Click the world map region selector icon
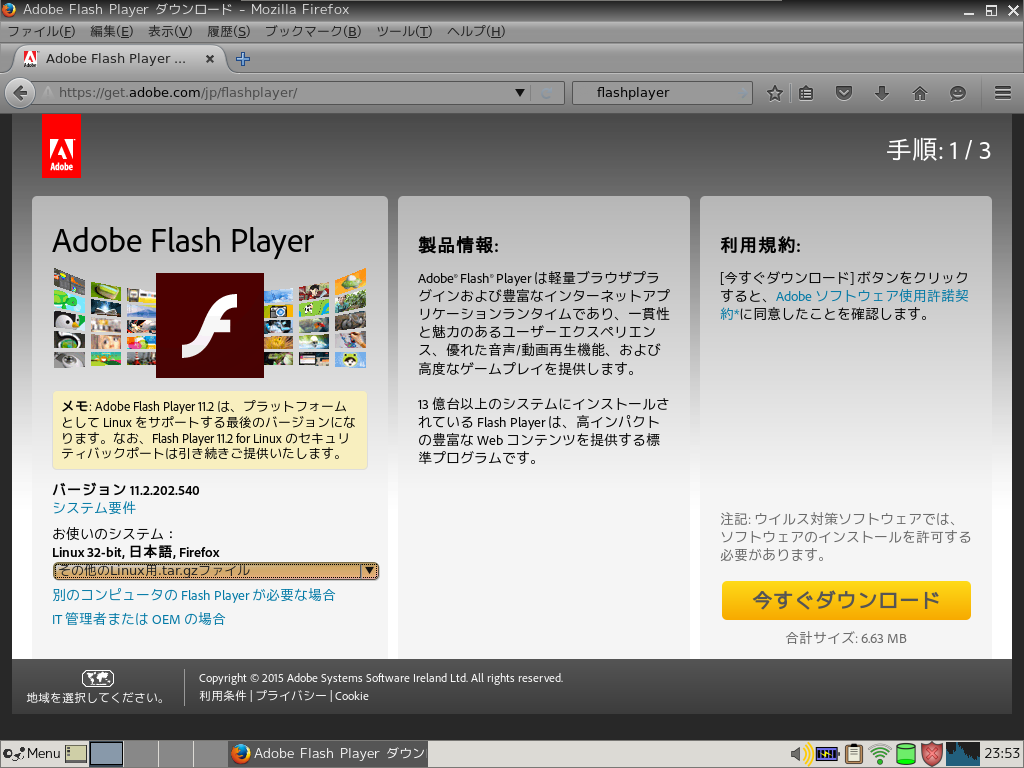This screenshot has width=1024, height=768. click(97, 678)
